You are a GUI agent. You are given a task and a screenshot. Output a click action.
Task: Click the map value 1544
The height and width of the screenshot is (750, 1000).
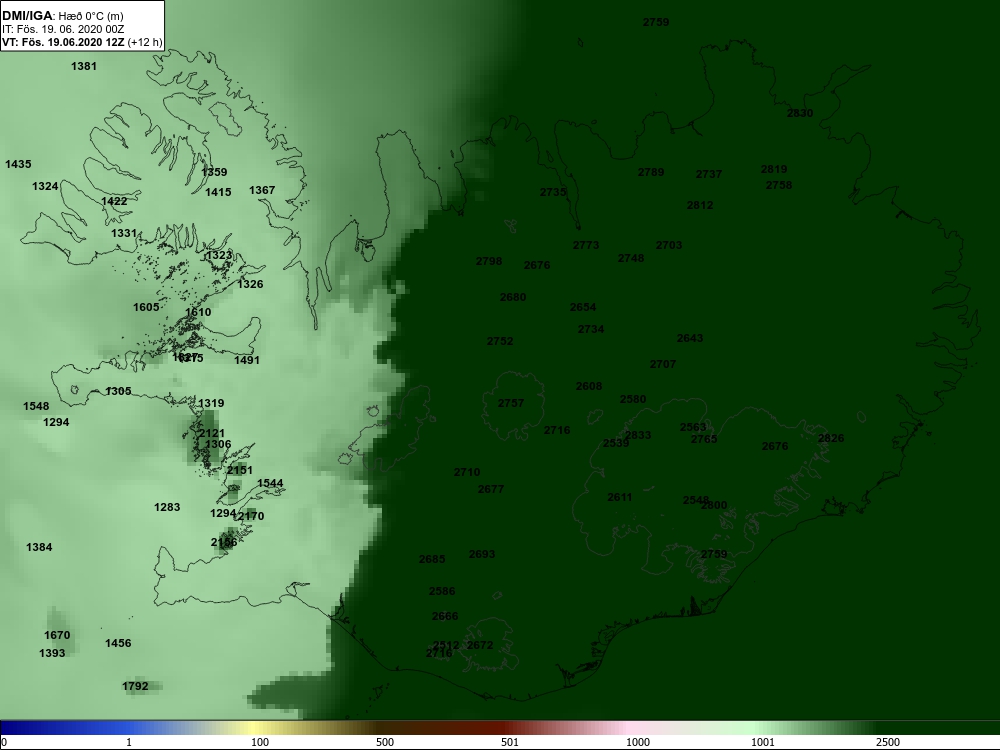[270, 483]
